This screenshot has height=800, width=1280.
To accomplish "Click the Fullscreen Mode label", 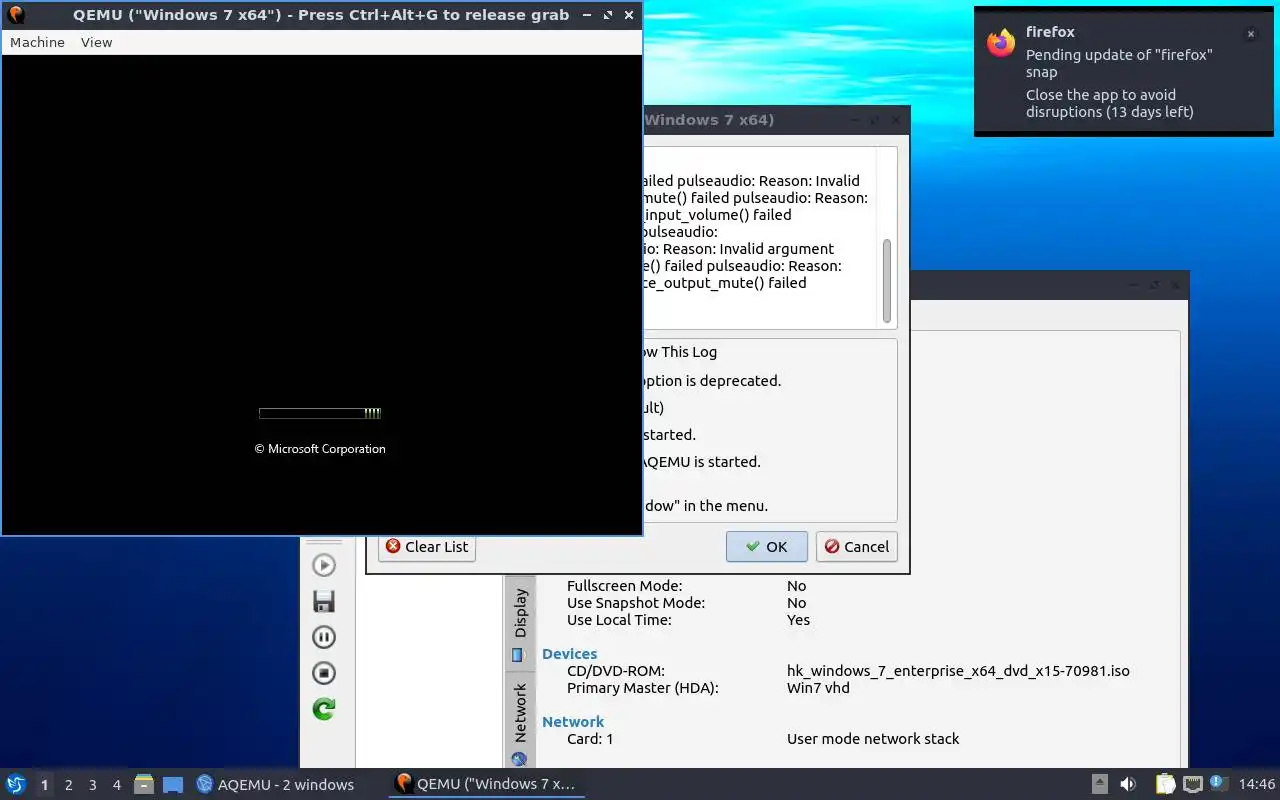I will (x=624, y=586).
